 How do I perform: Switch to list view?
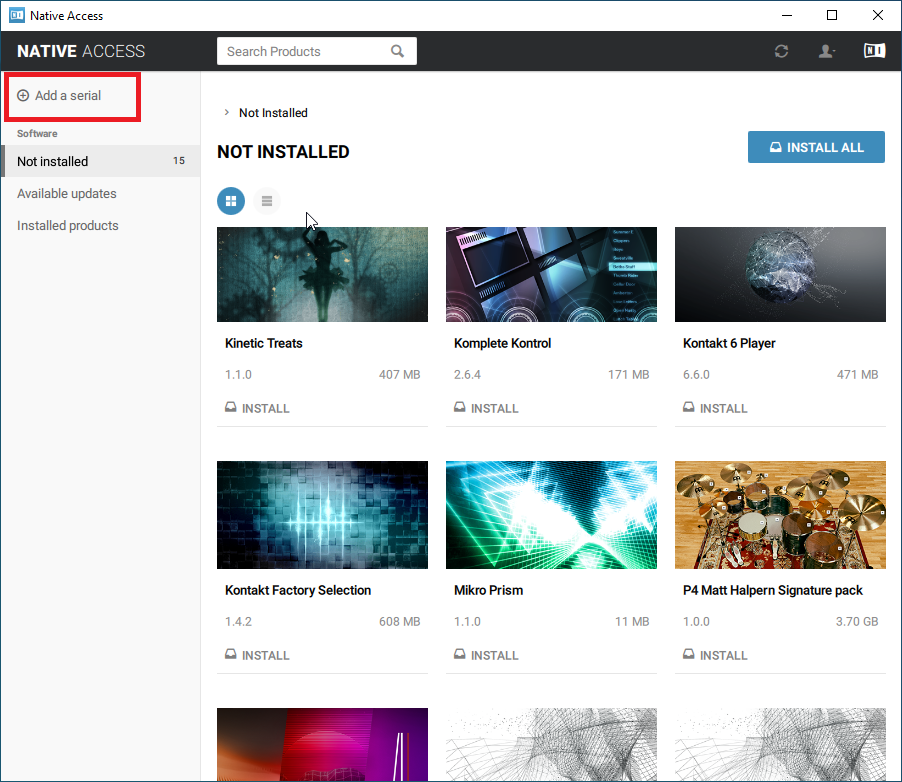tap(267, 201)
